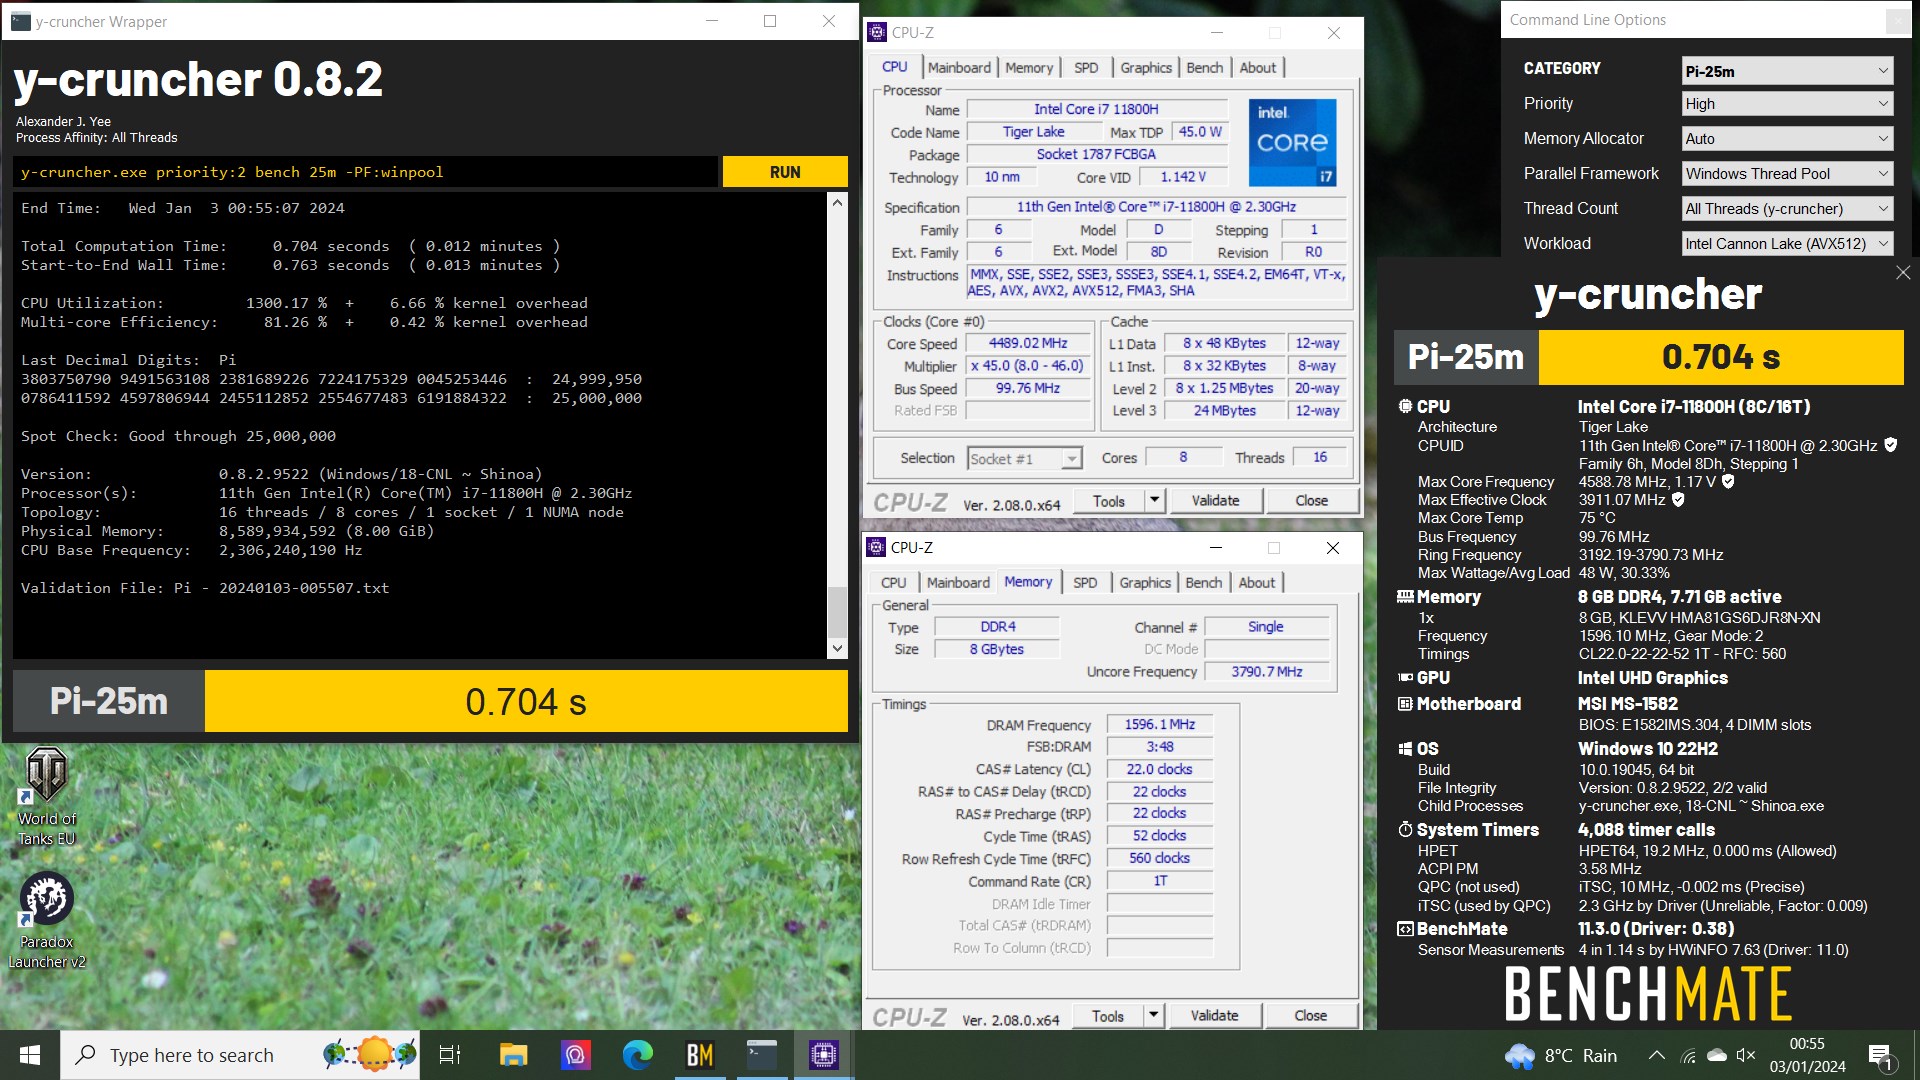Open Parallel Framework Windows Thread Pool dropdown

(1787, 174)
